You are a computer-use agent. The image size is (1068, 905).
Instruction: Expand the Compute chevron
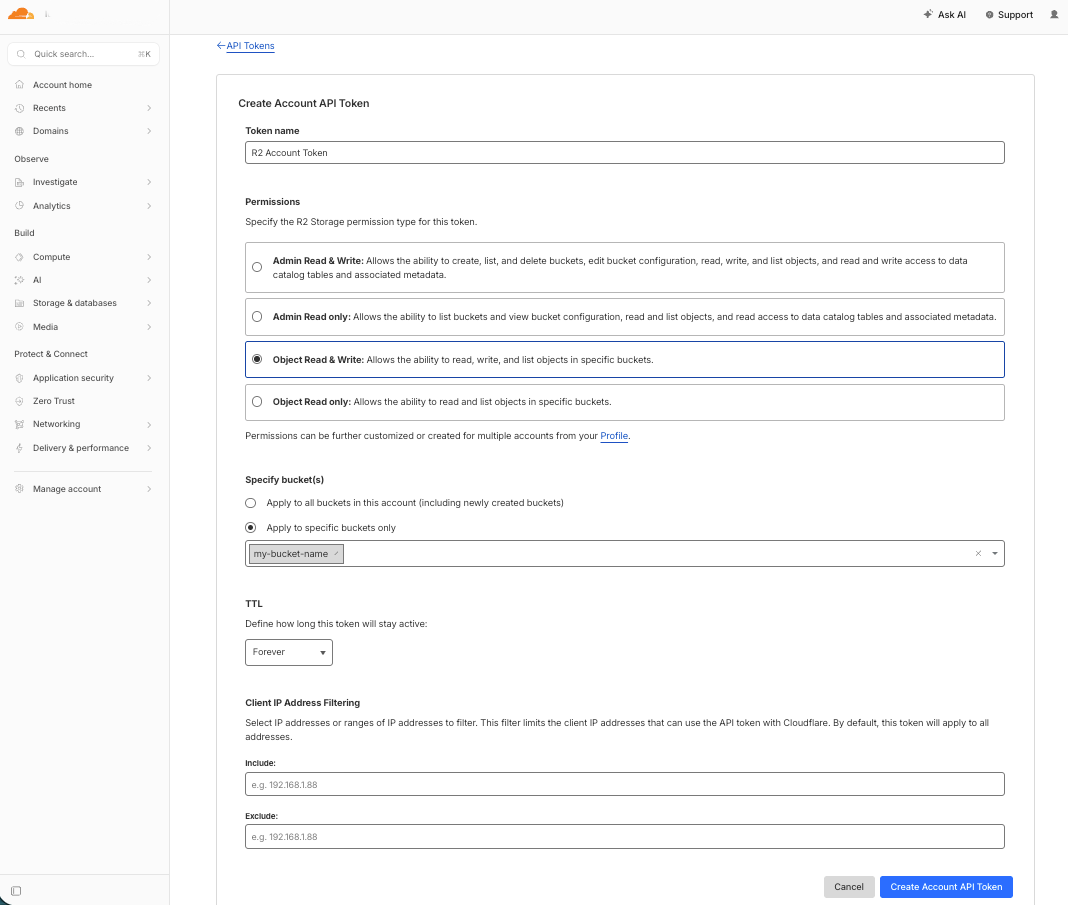148,257
